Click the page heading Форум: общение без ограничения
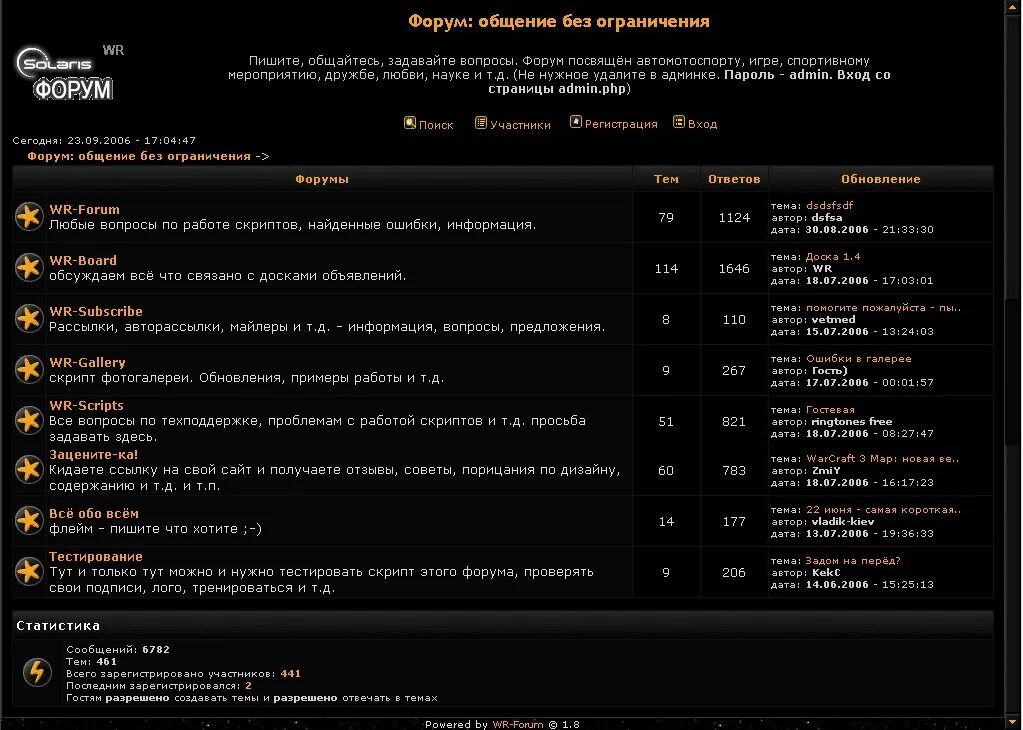Screen dimensions: 1023x730 559,22
